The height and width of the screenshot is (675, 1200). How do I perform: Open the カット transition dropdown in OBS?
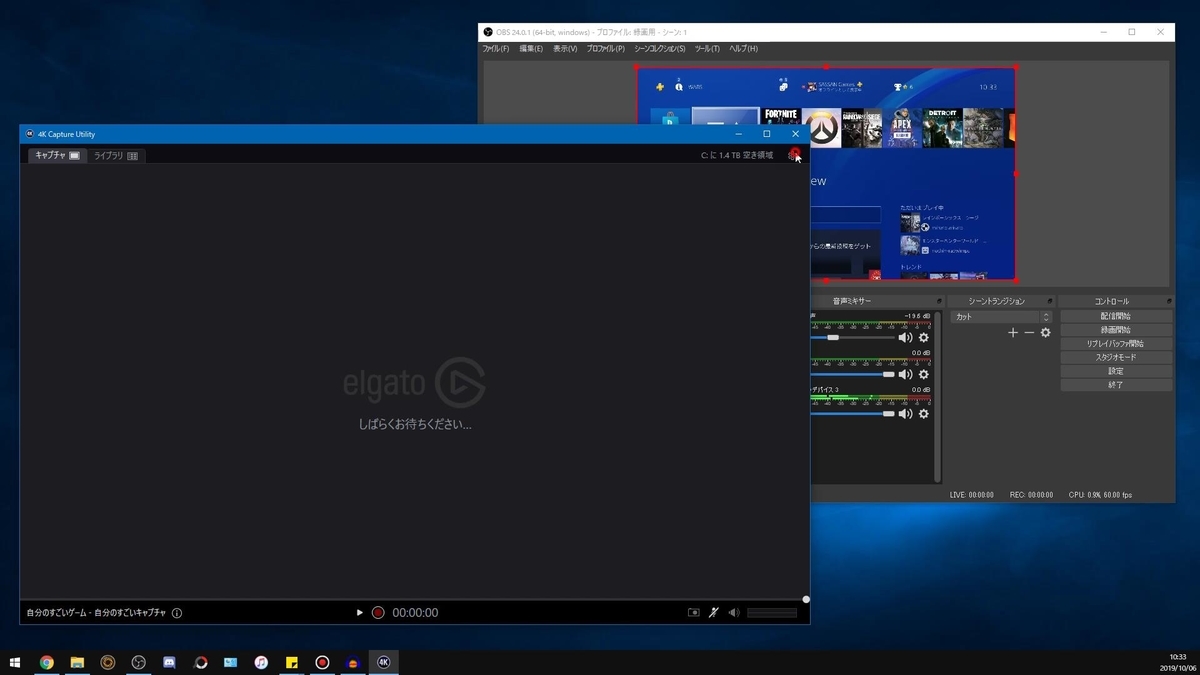(x=1001, y=317)
